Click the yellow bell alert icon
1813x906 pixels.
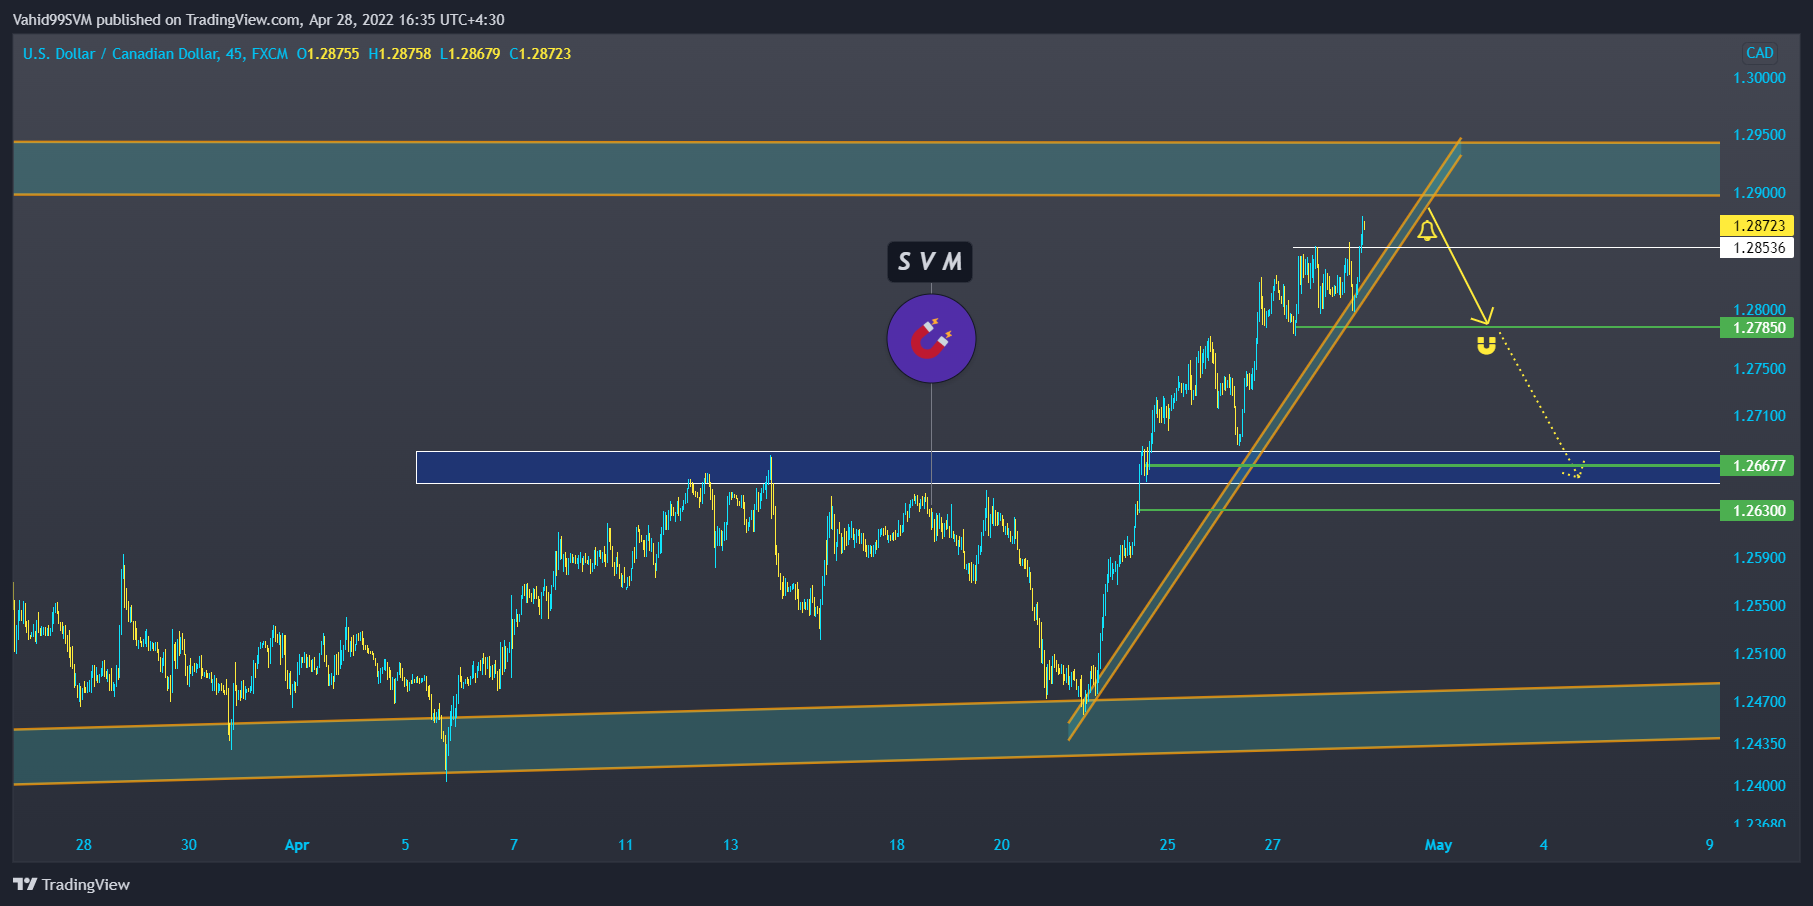point(1427,231)
